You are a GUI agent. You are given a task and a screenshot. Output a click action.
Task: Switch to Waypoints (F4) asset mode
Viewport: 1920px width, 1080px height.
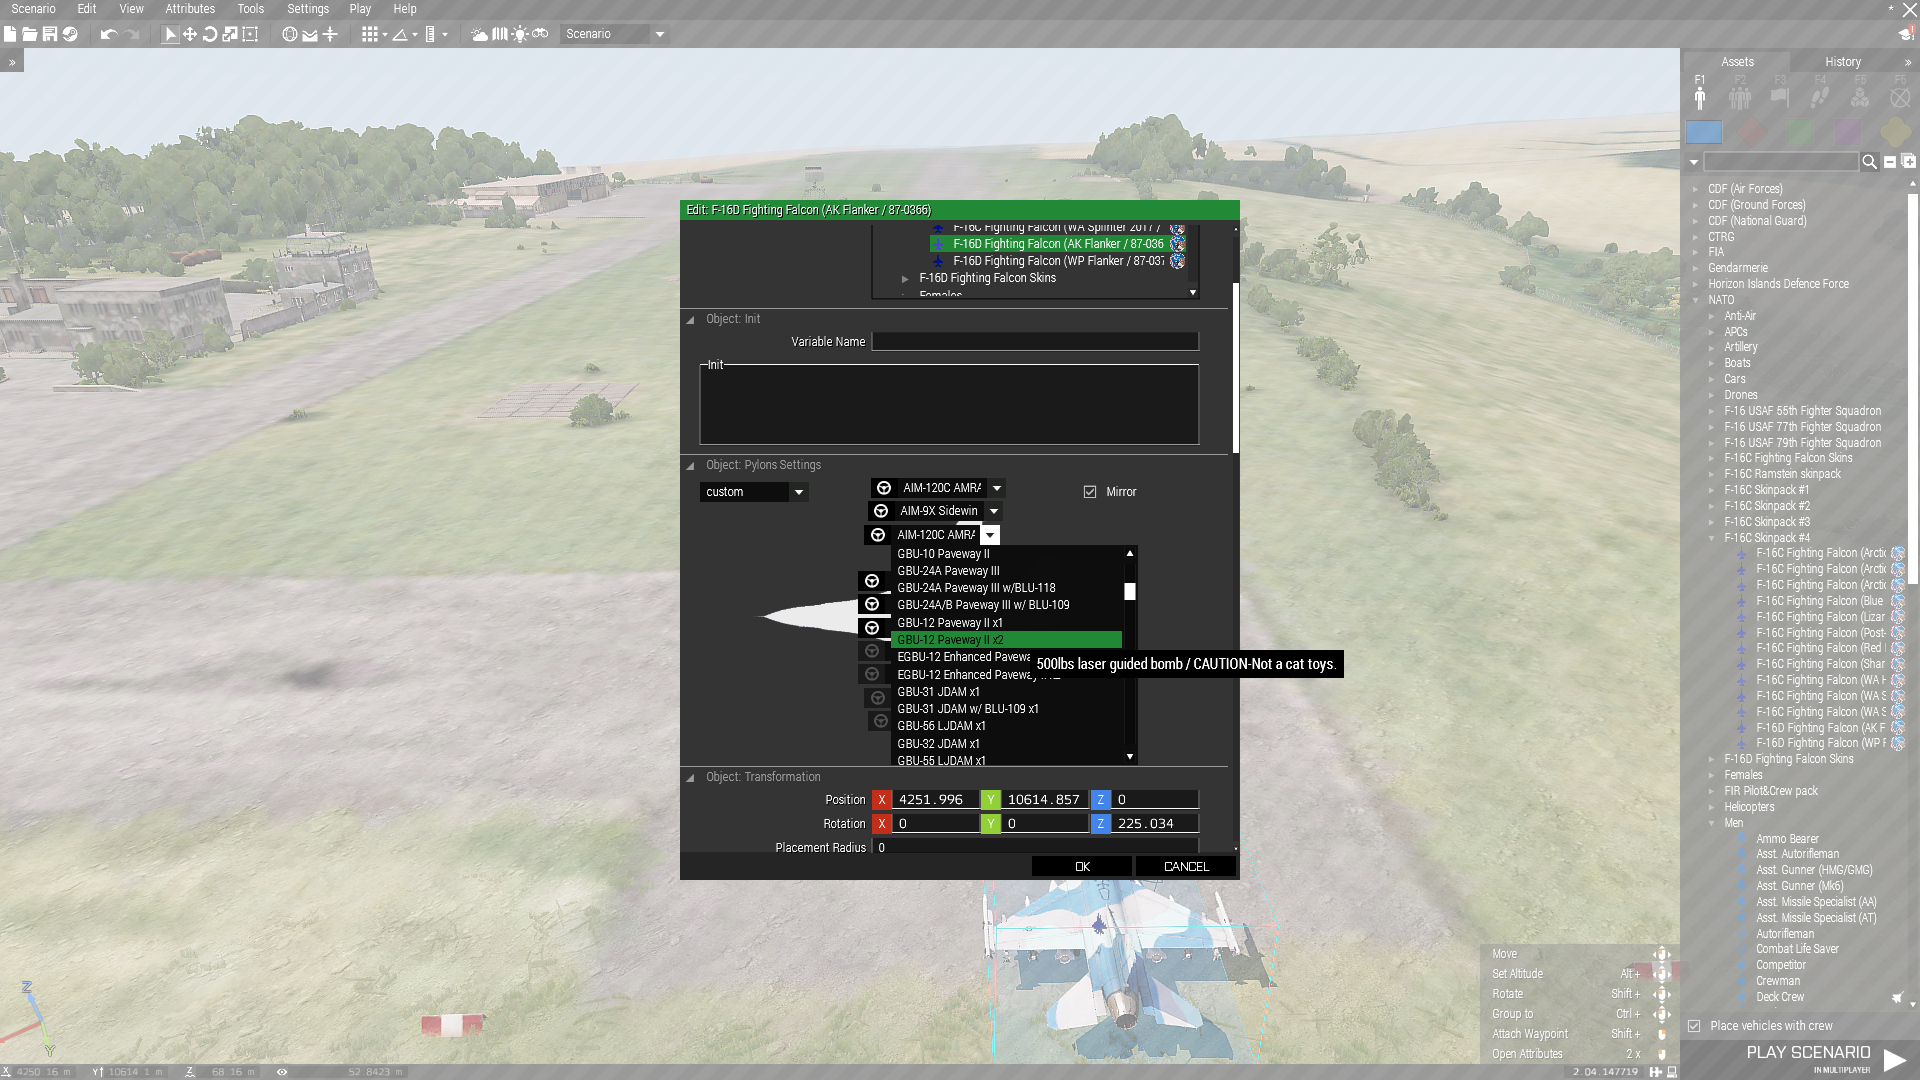(1820, 97)
